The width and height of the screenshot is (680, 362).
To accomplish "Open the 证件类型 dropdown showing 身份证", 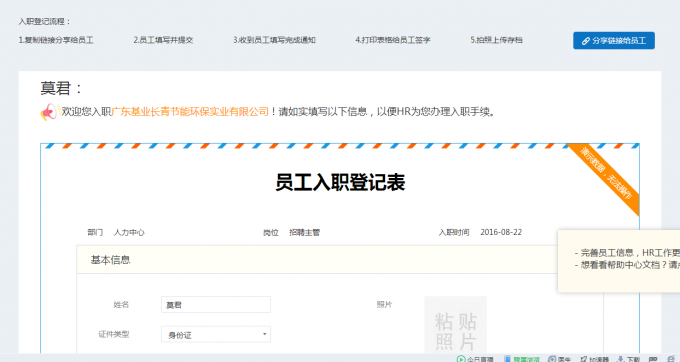I will [x=216, y=334].
